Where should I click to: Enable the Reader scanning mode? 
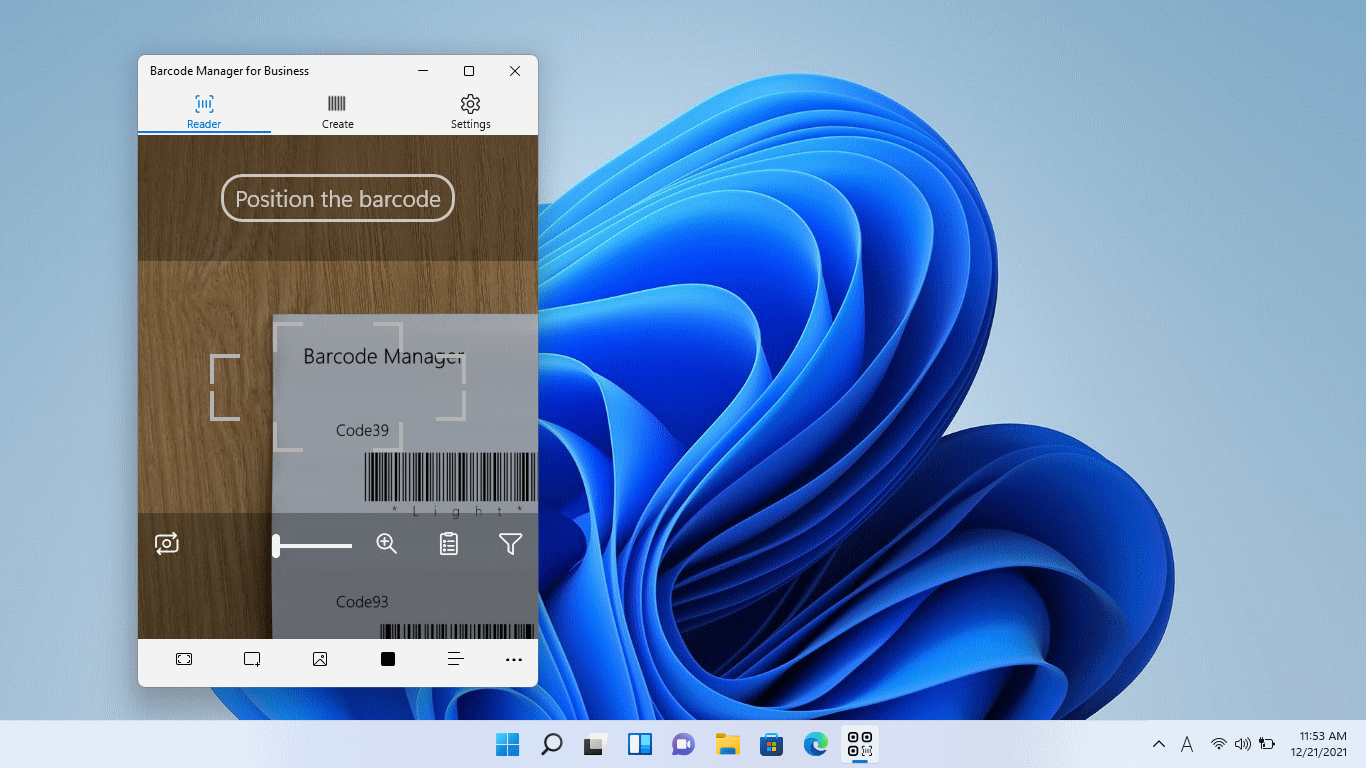tap(204, 110)
